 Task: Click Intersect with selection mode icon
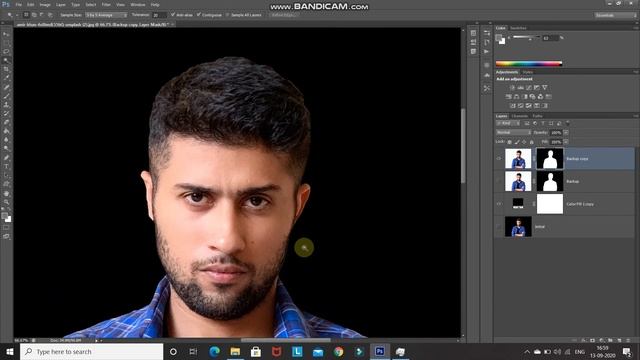point(50,15)
